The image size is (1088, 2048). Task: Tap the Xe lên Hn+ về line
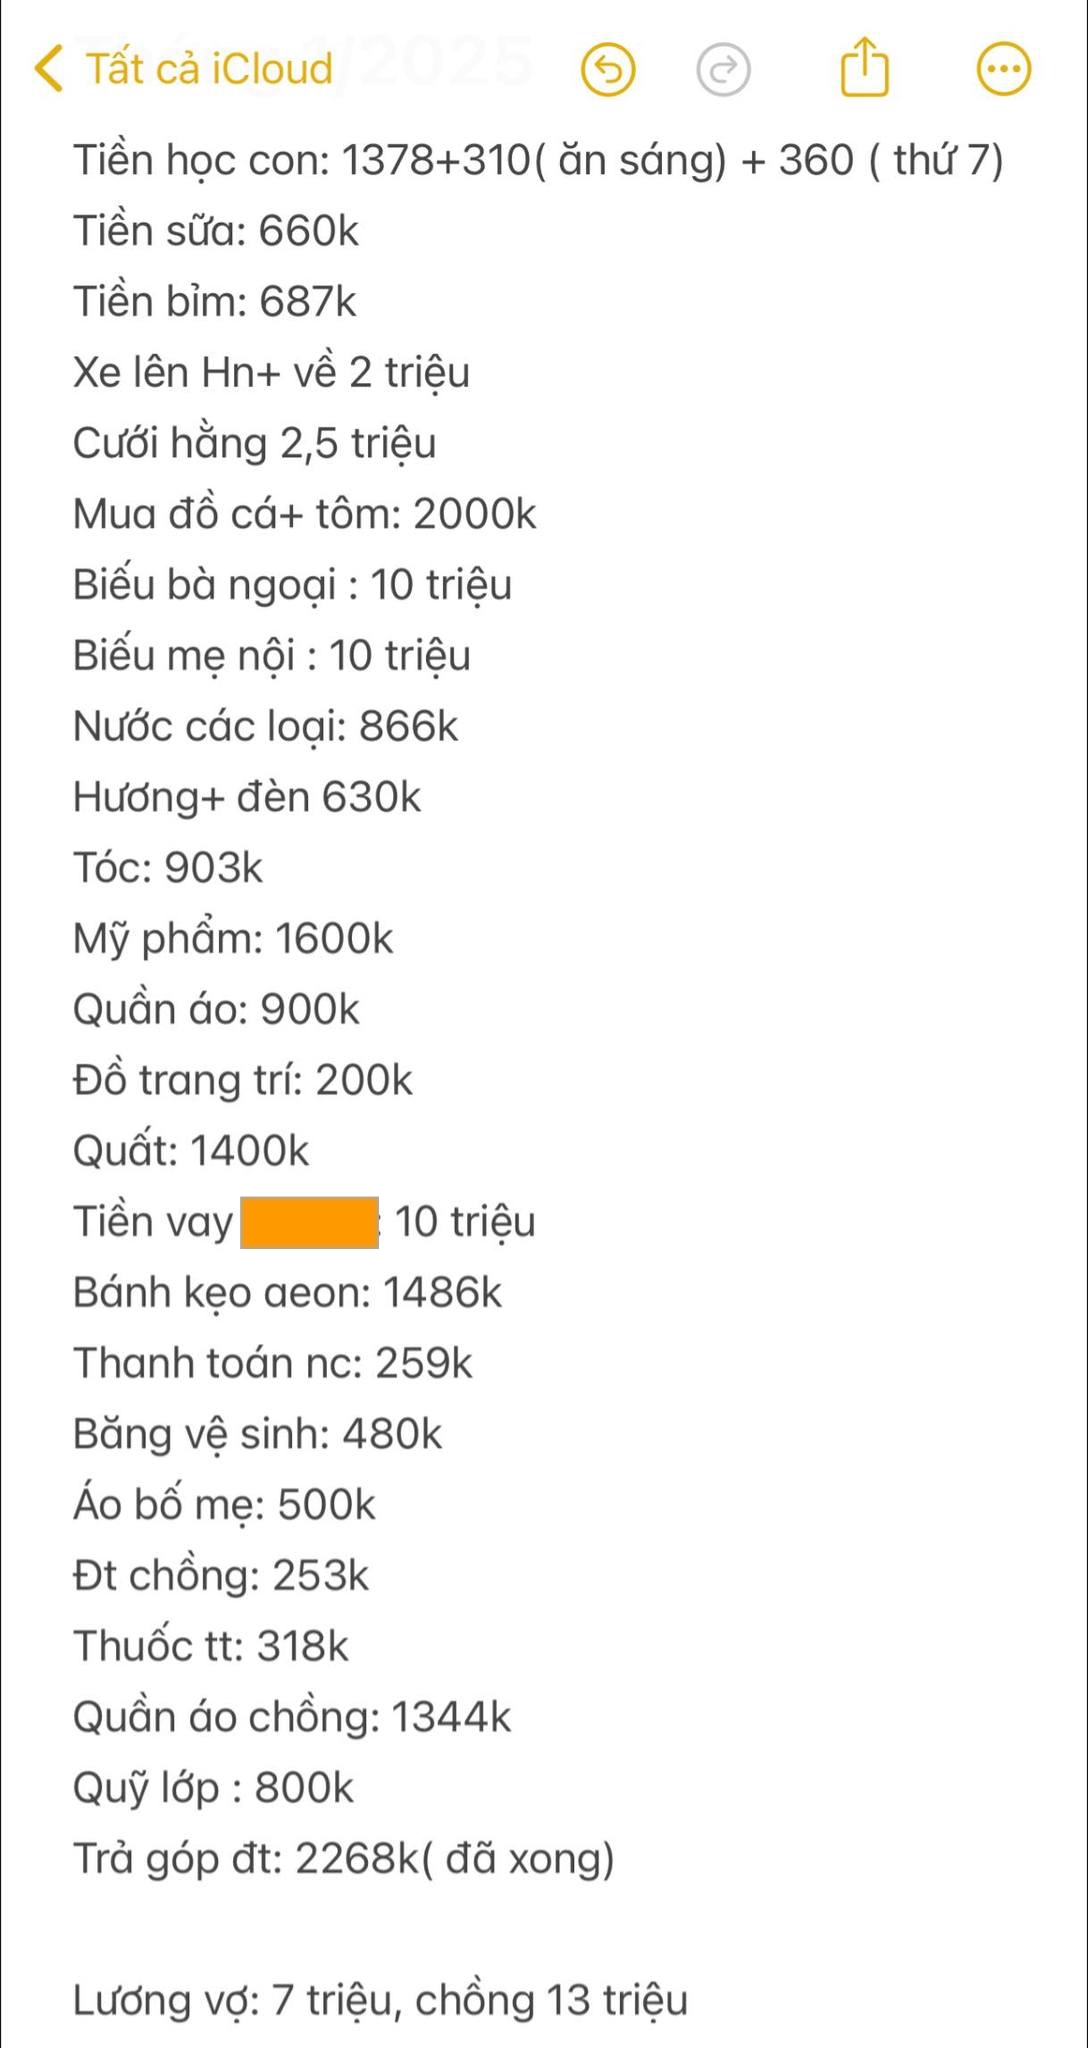point(271,373)
